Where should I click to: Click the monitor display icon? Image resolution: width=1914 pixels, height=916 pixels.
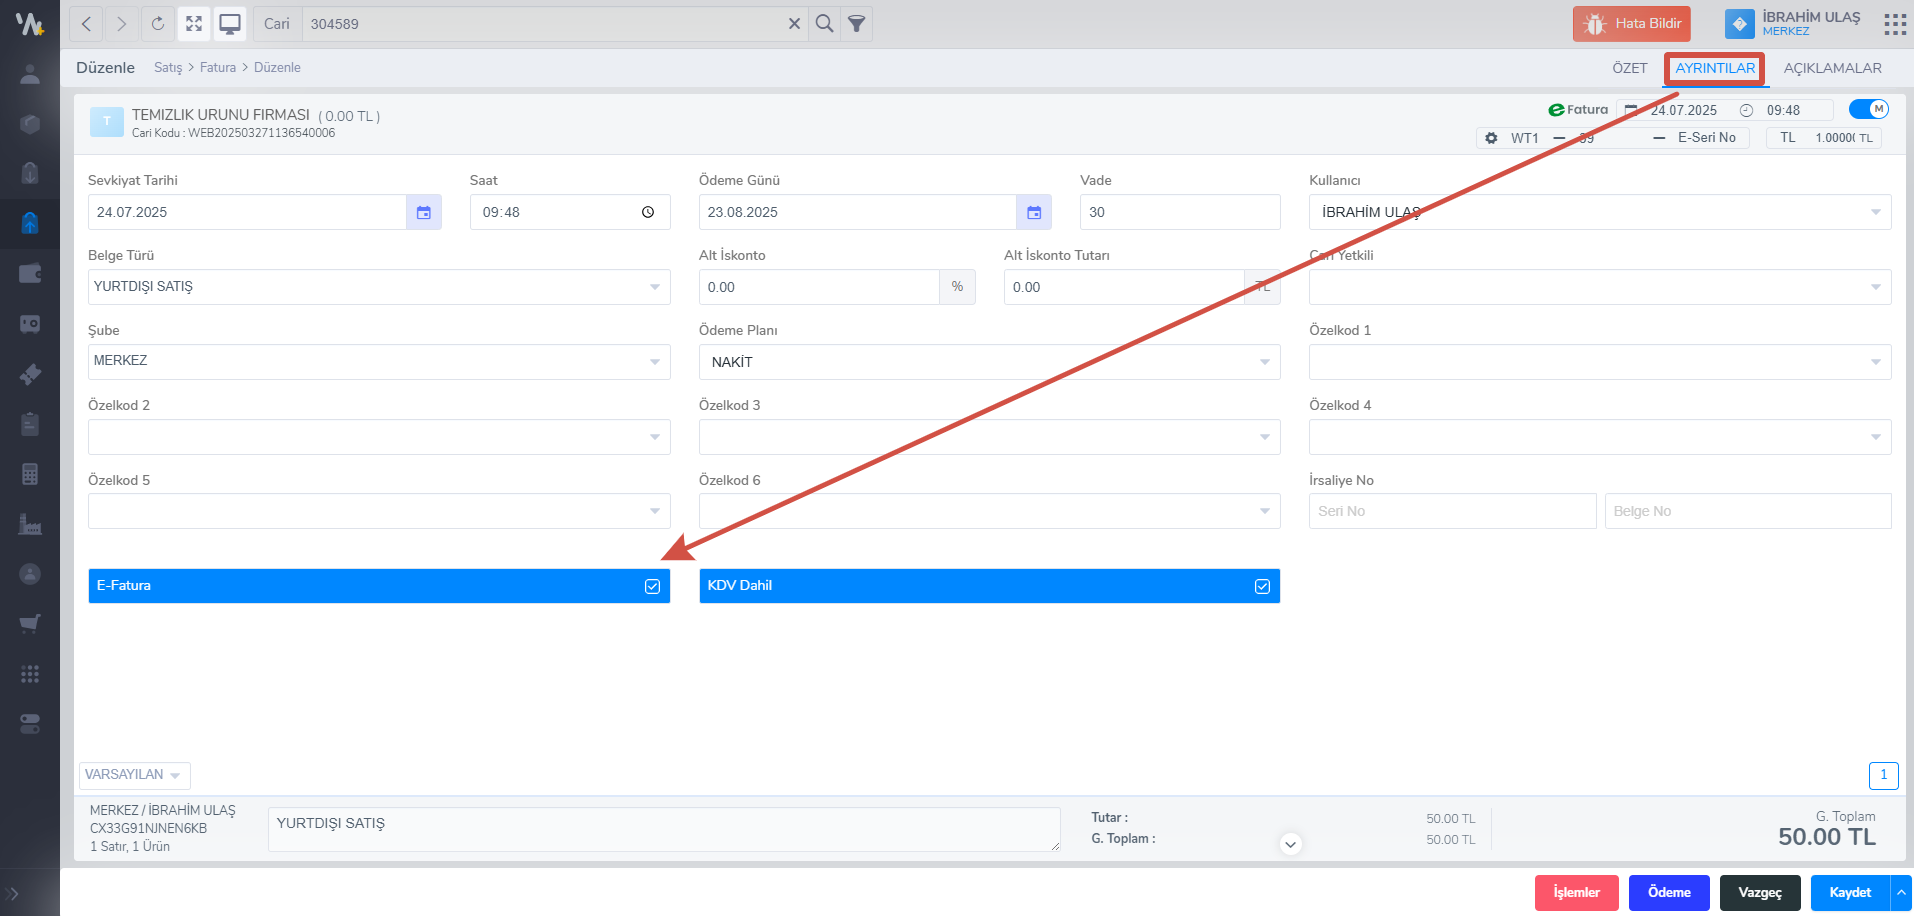coord(230,24)
